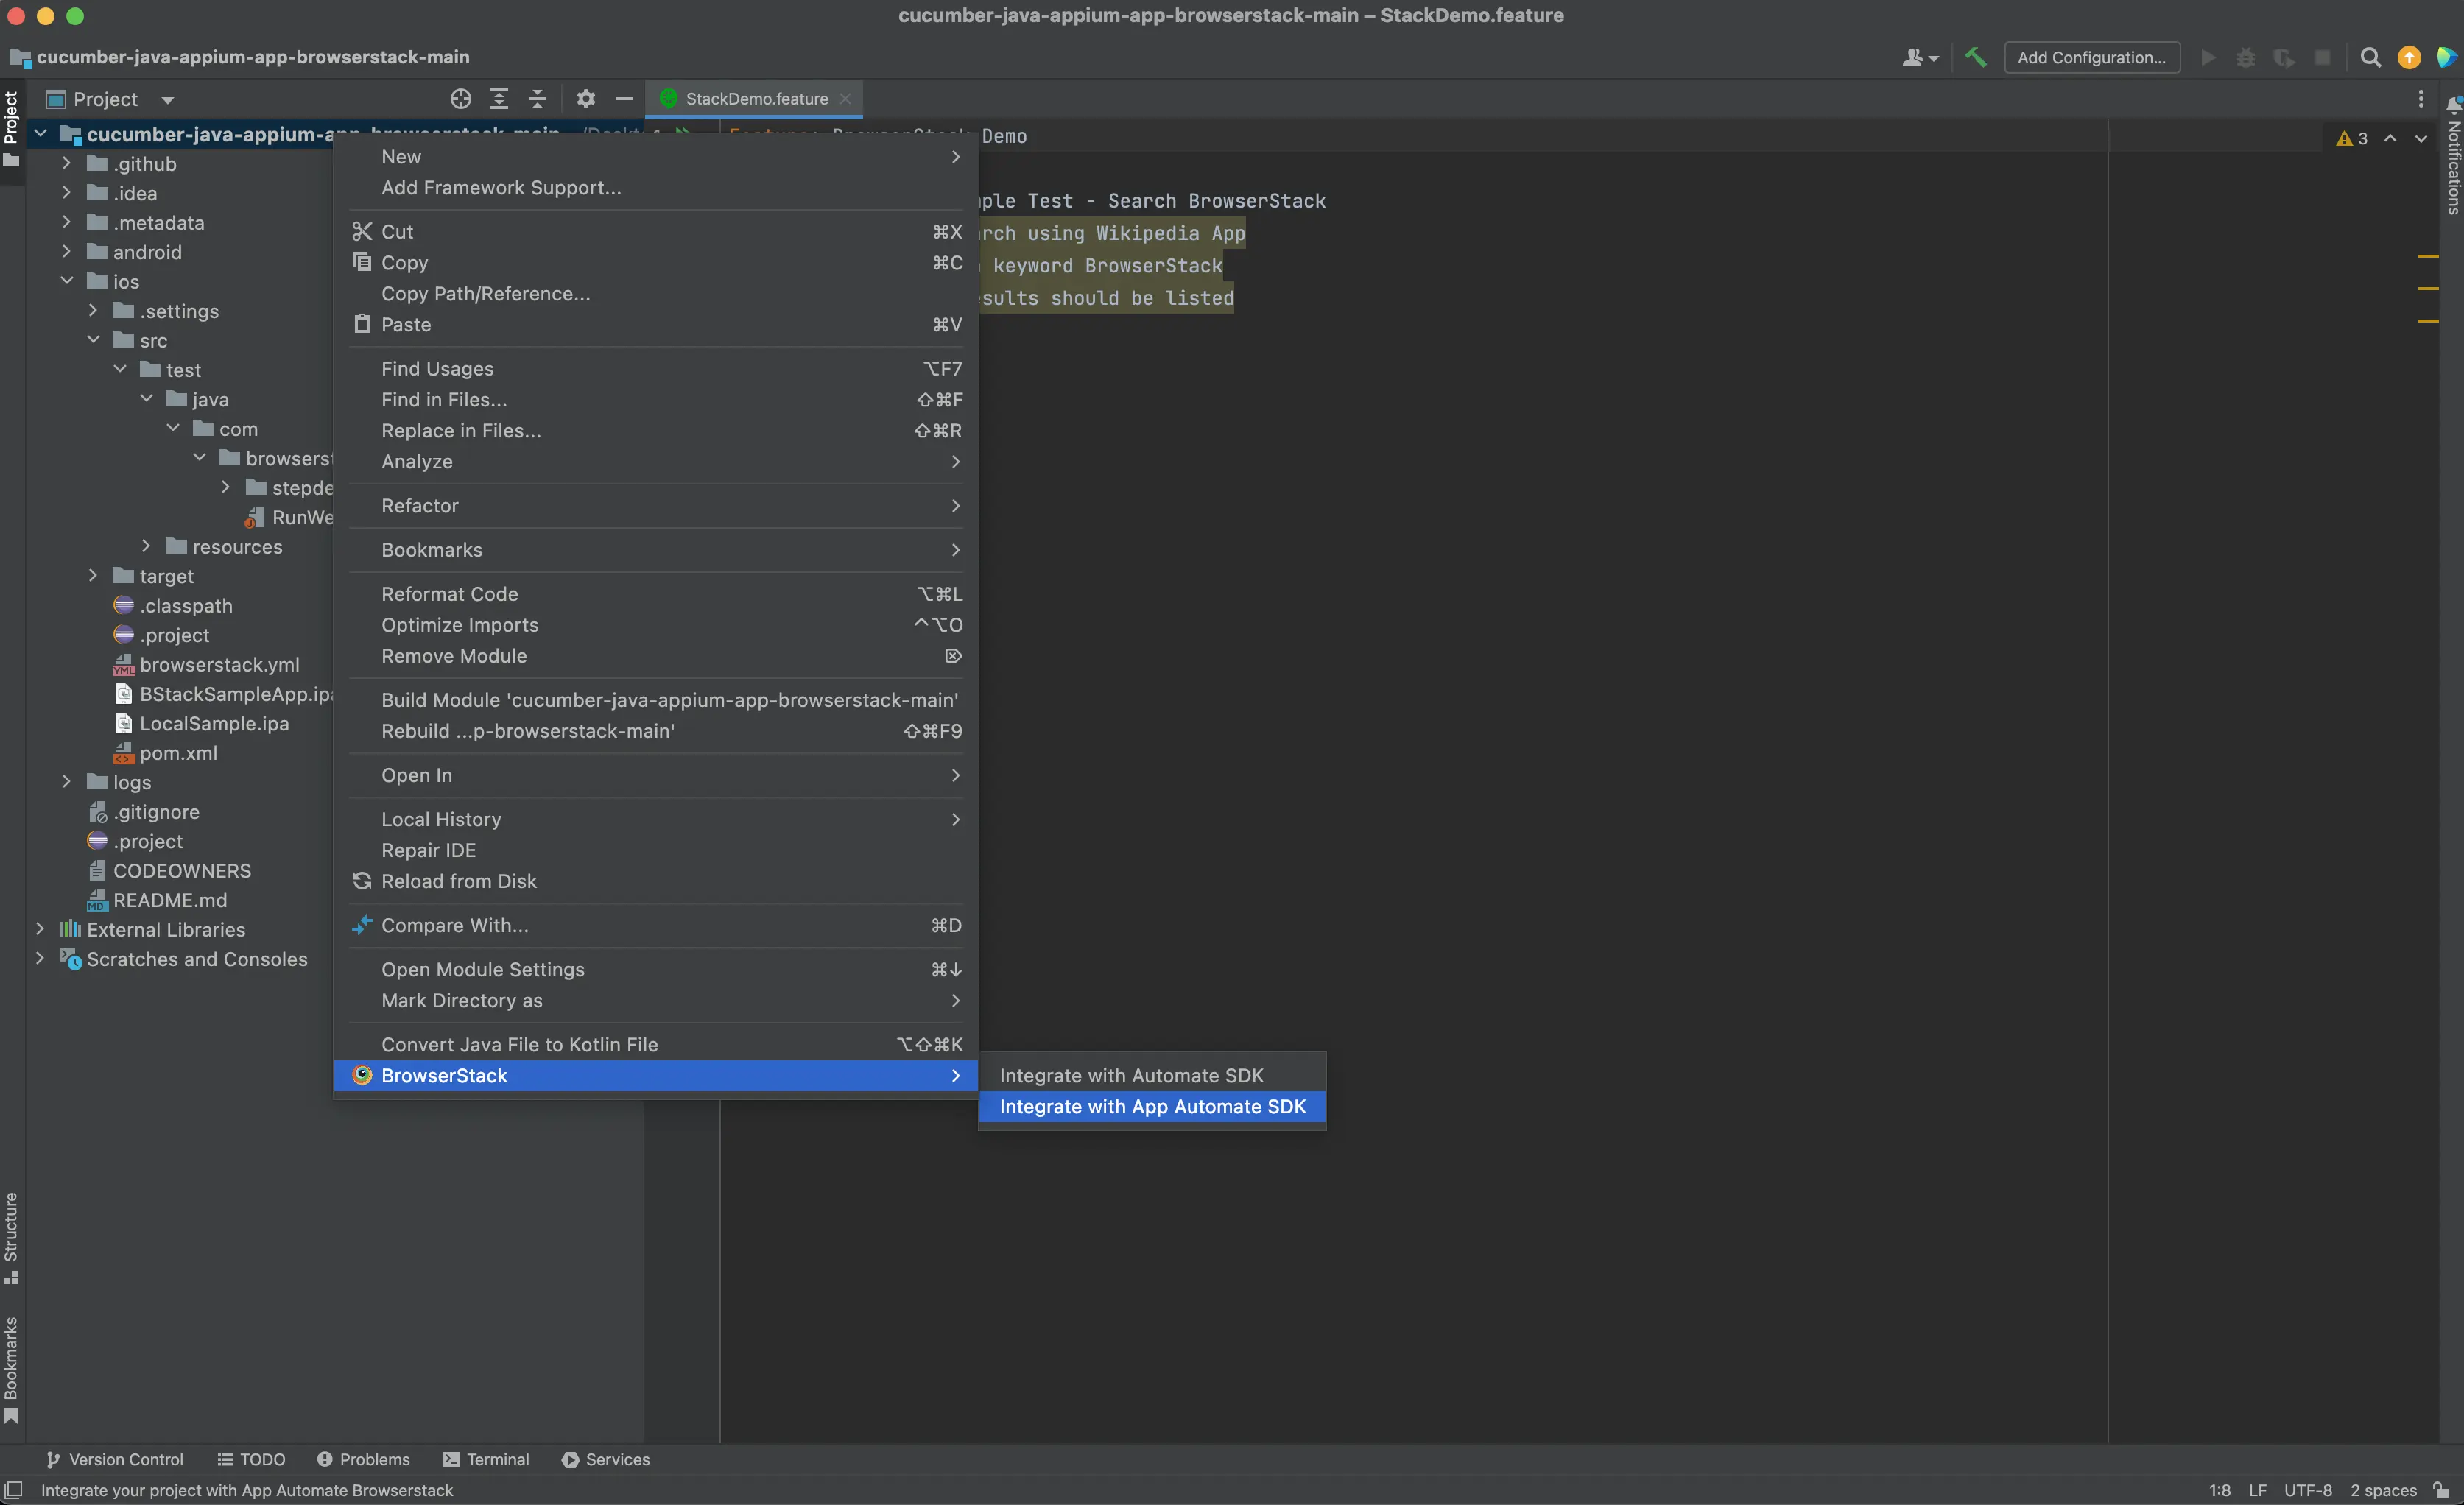Click Add Configuration button
The height and width of the screenshot is (1505, 2464).
coord(2091,57)
